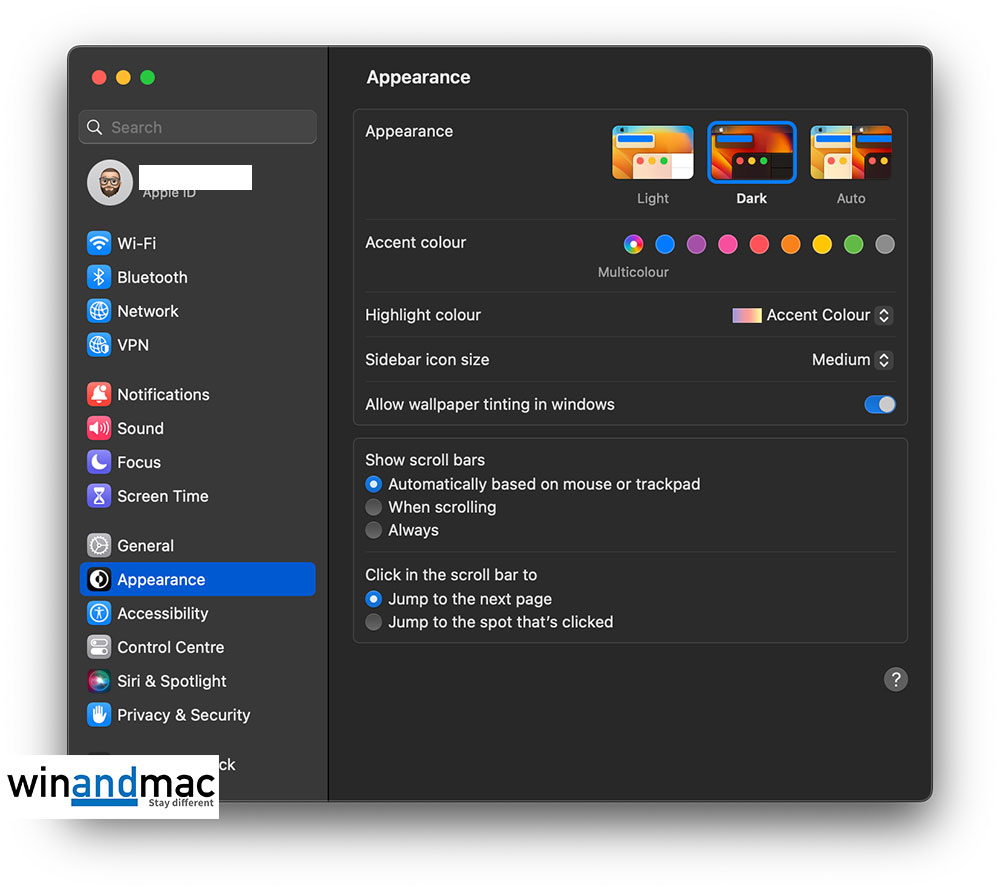This screenshot has height=891, width=1000.
Task: Click the Siri & Spotlight icon
Action: (99, 681)
